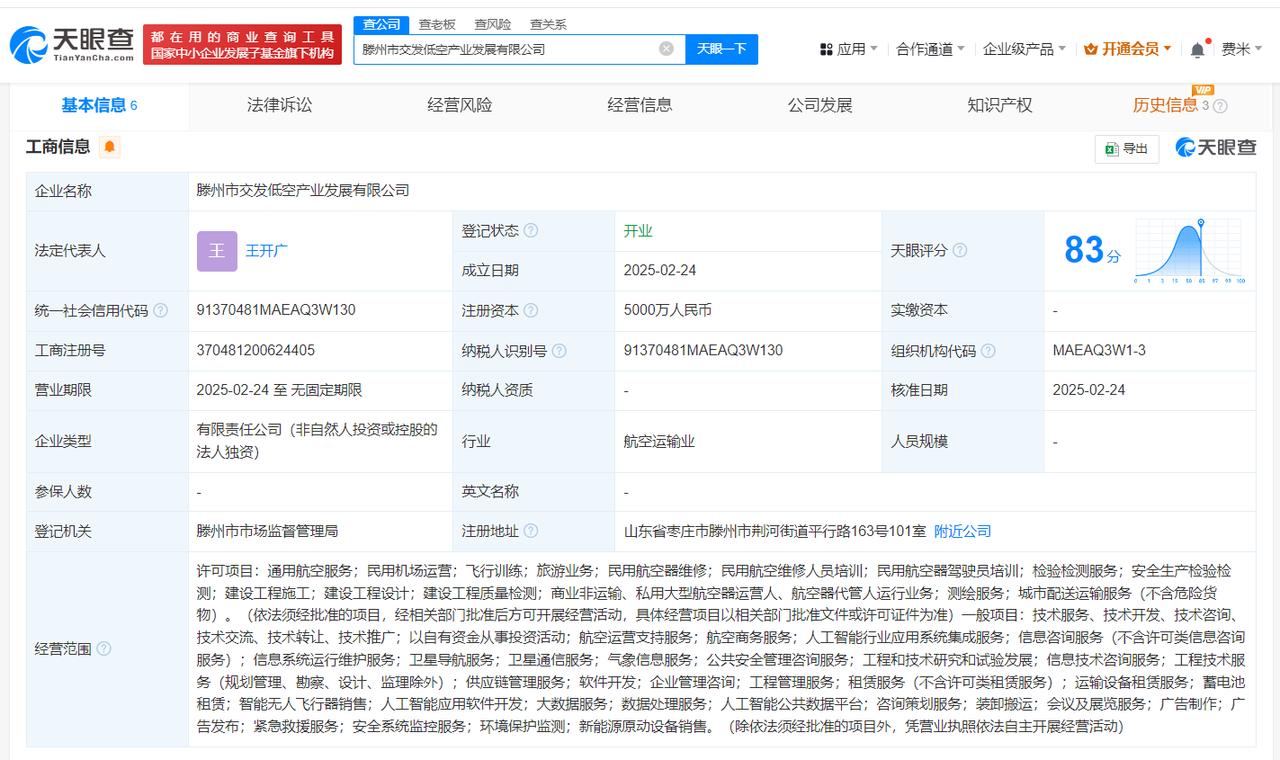Click the help icon next to 天眼评分
1280x760 pixels.
(960, 251)
